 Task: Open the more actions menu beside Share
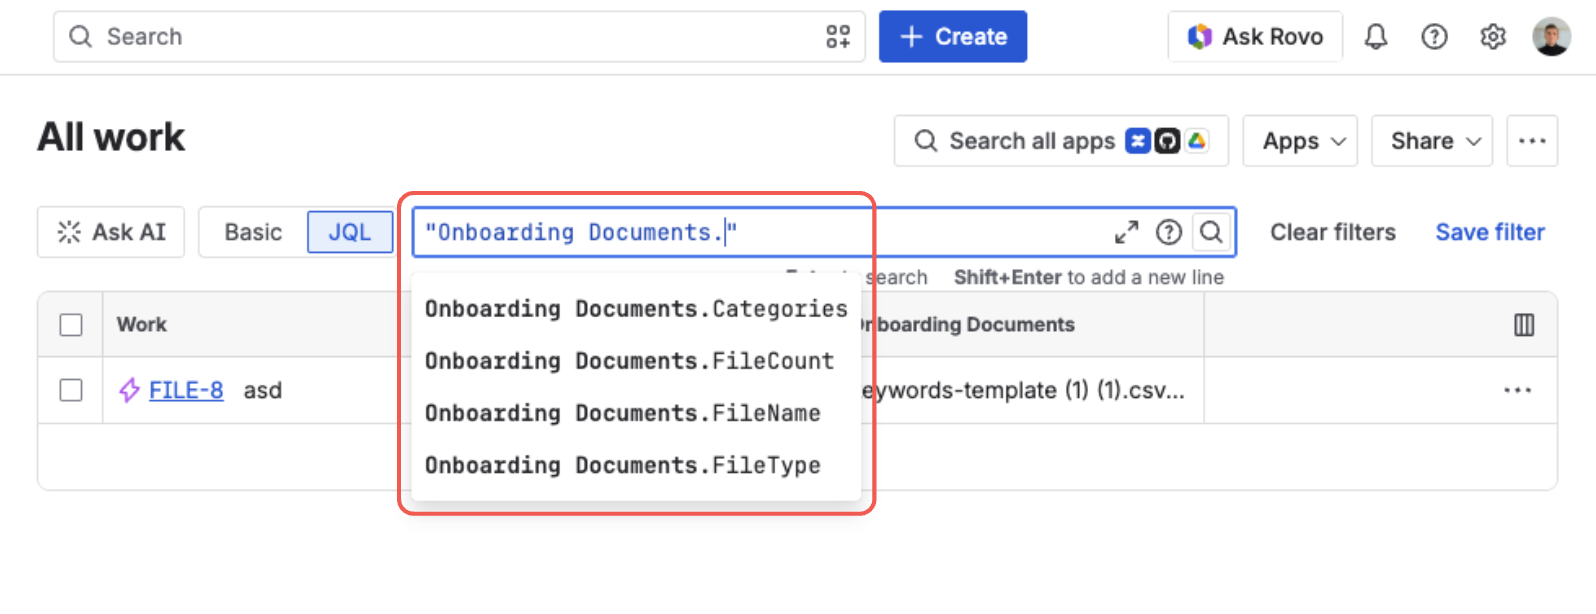tap(1532, 141)
